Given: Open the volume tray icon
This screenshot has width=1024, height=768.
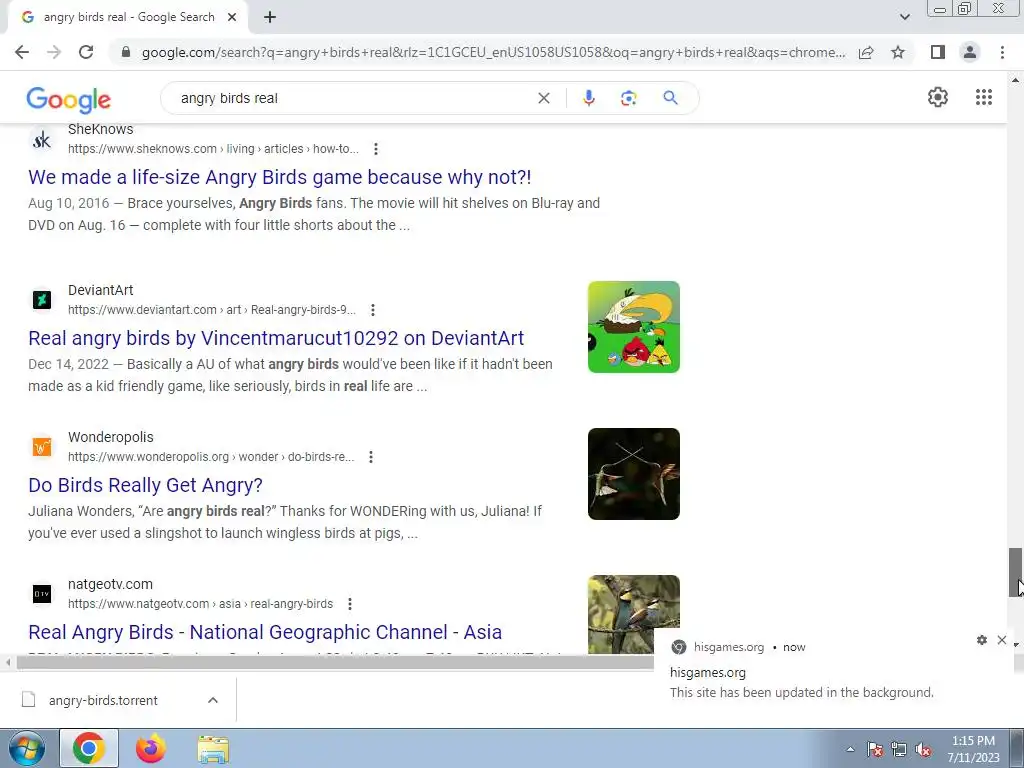Looking at the screenshot, I should point(923,749).
